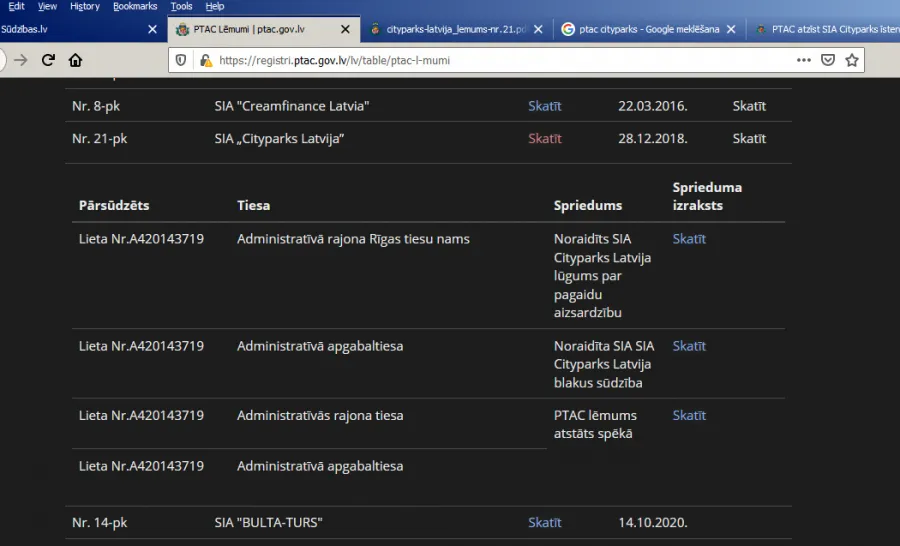Select the Nr. 8-pk row label
The image size is (900, 546).
click(x=96, y=106)
